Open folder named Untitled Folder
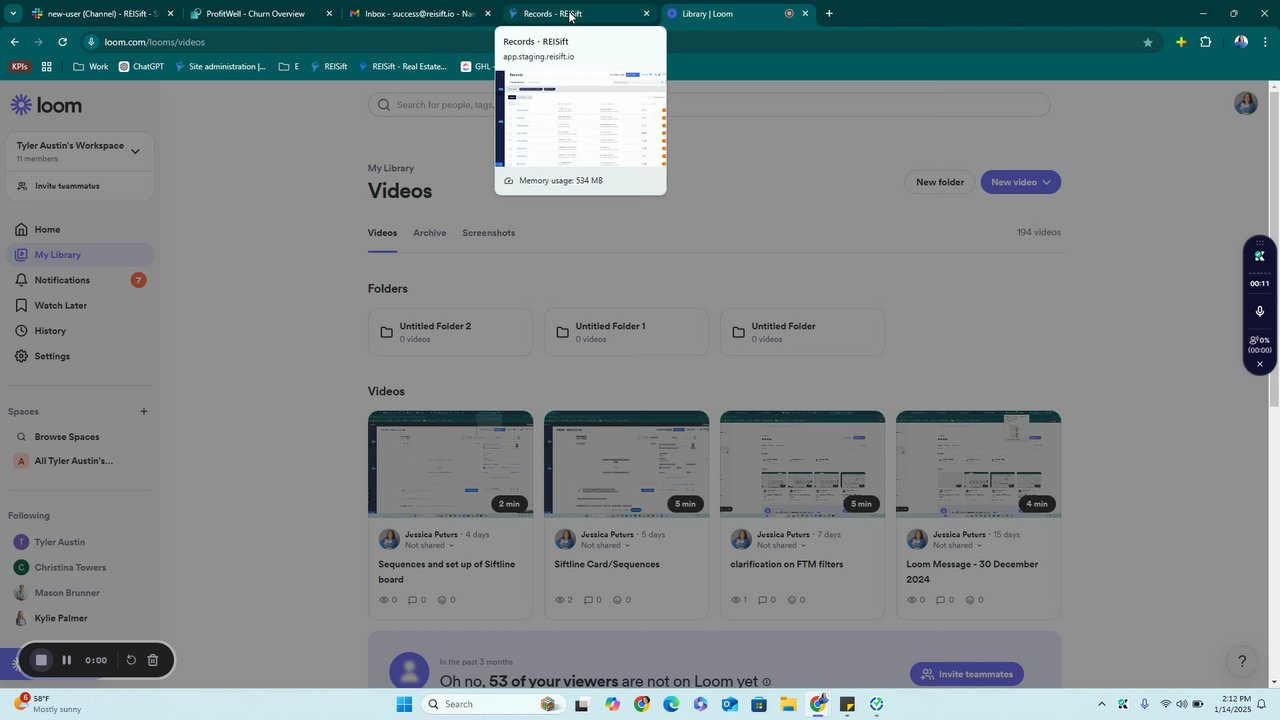1280x720 pixels. [802, 332]
